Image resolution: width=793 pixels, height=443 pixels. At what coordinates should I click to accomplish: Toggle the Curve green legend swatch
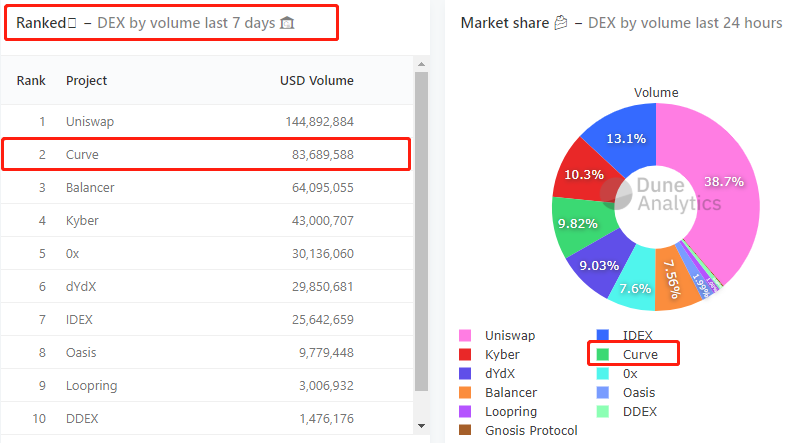click(602, 355)
